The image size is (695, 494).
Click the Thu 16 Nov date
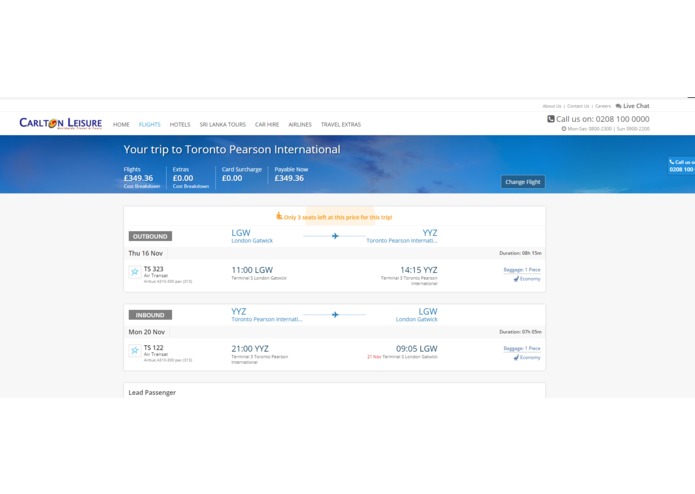145,253
